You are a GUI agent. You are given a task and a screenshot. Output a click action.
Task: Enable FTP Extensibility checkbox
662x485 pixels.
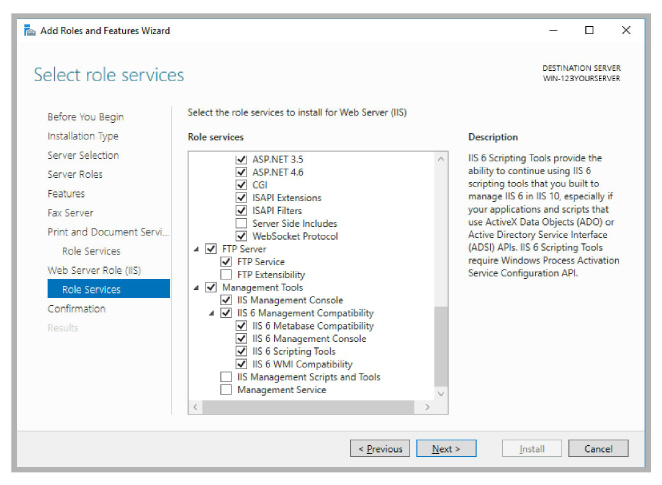coord(226,274)
